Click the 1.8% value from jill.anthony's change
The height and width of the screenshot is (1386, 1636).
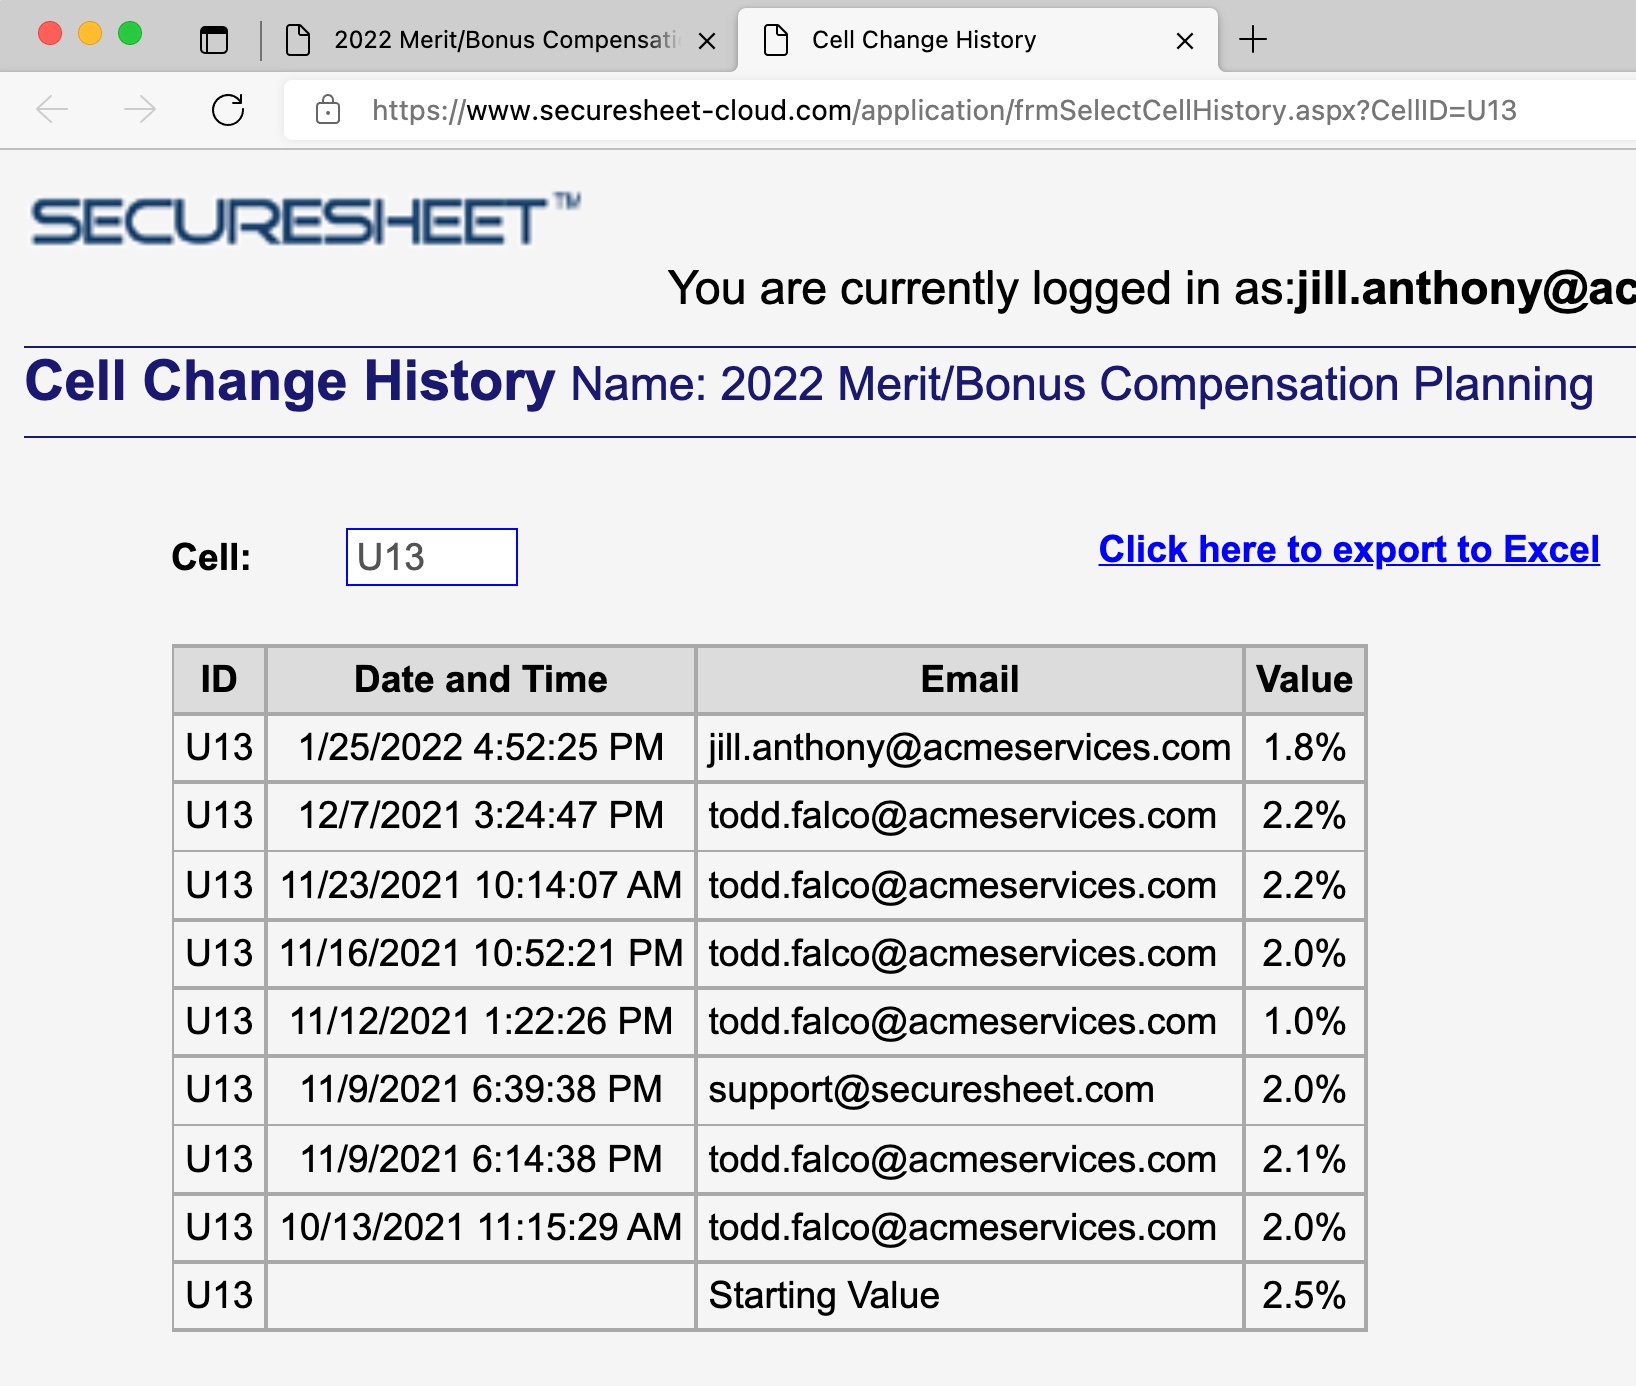tap(1303, 747)
